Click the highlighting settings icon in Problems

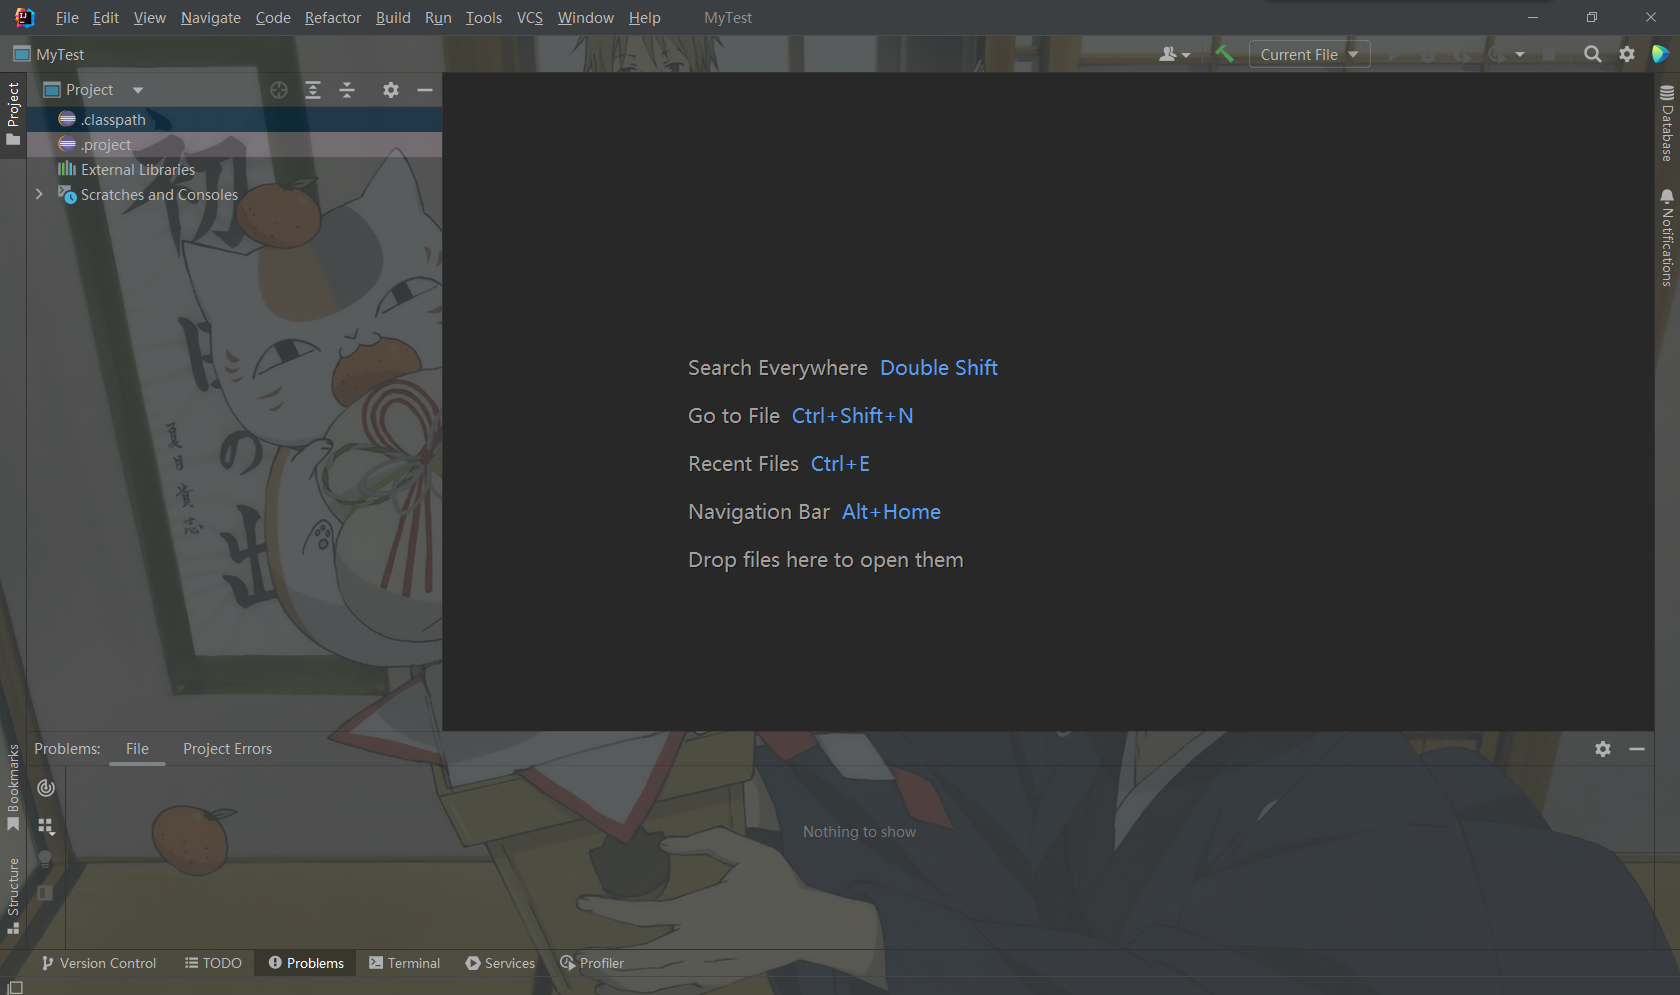point(46,788)
